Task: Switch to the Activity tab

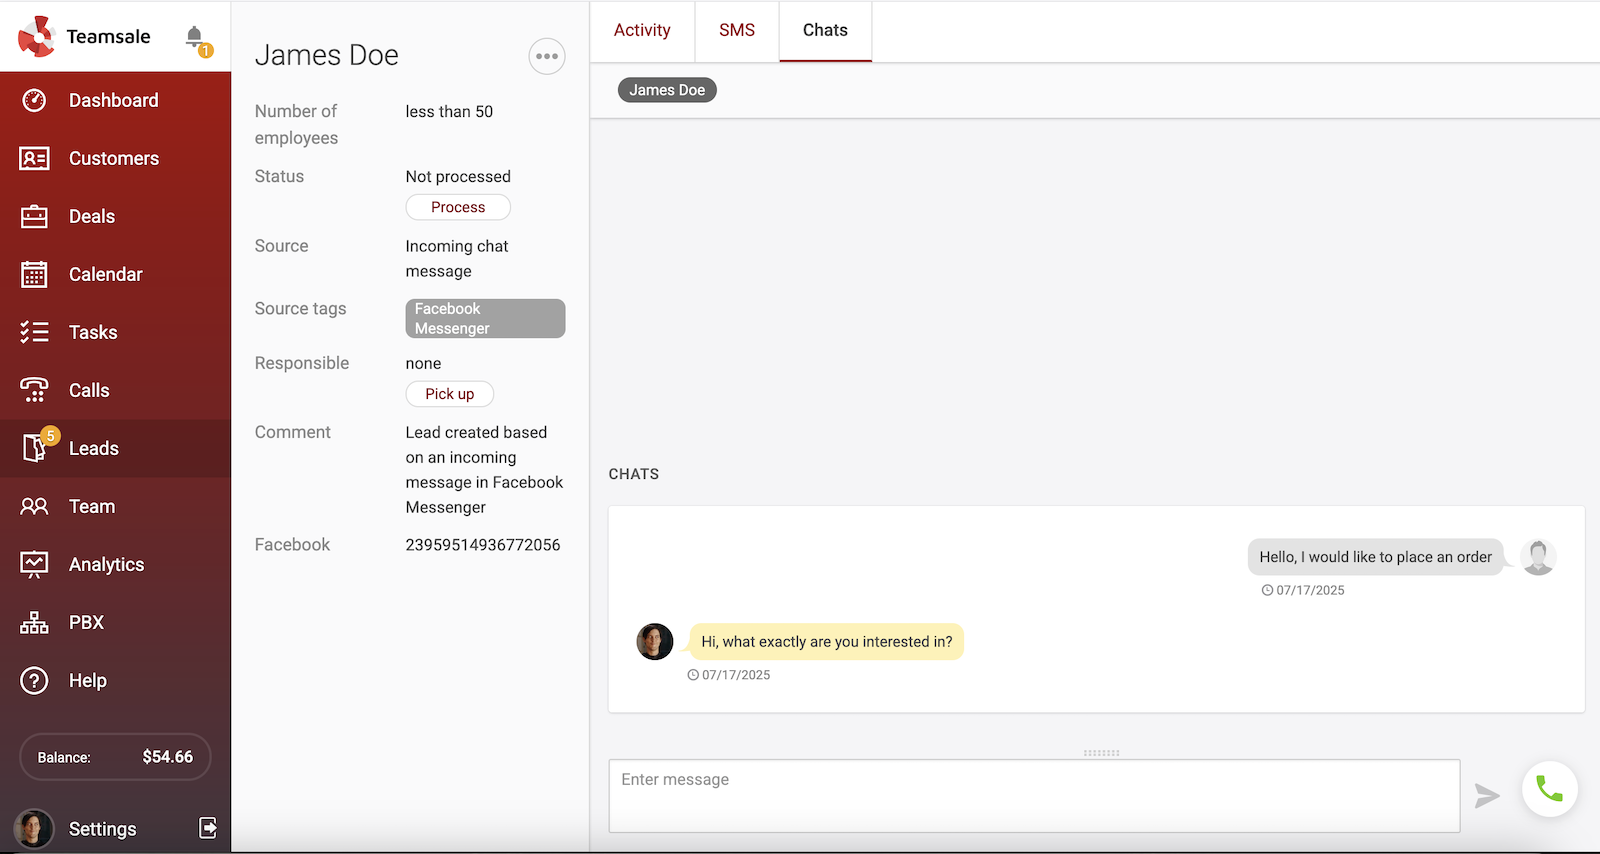Action: coord(642,31)
